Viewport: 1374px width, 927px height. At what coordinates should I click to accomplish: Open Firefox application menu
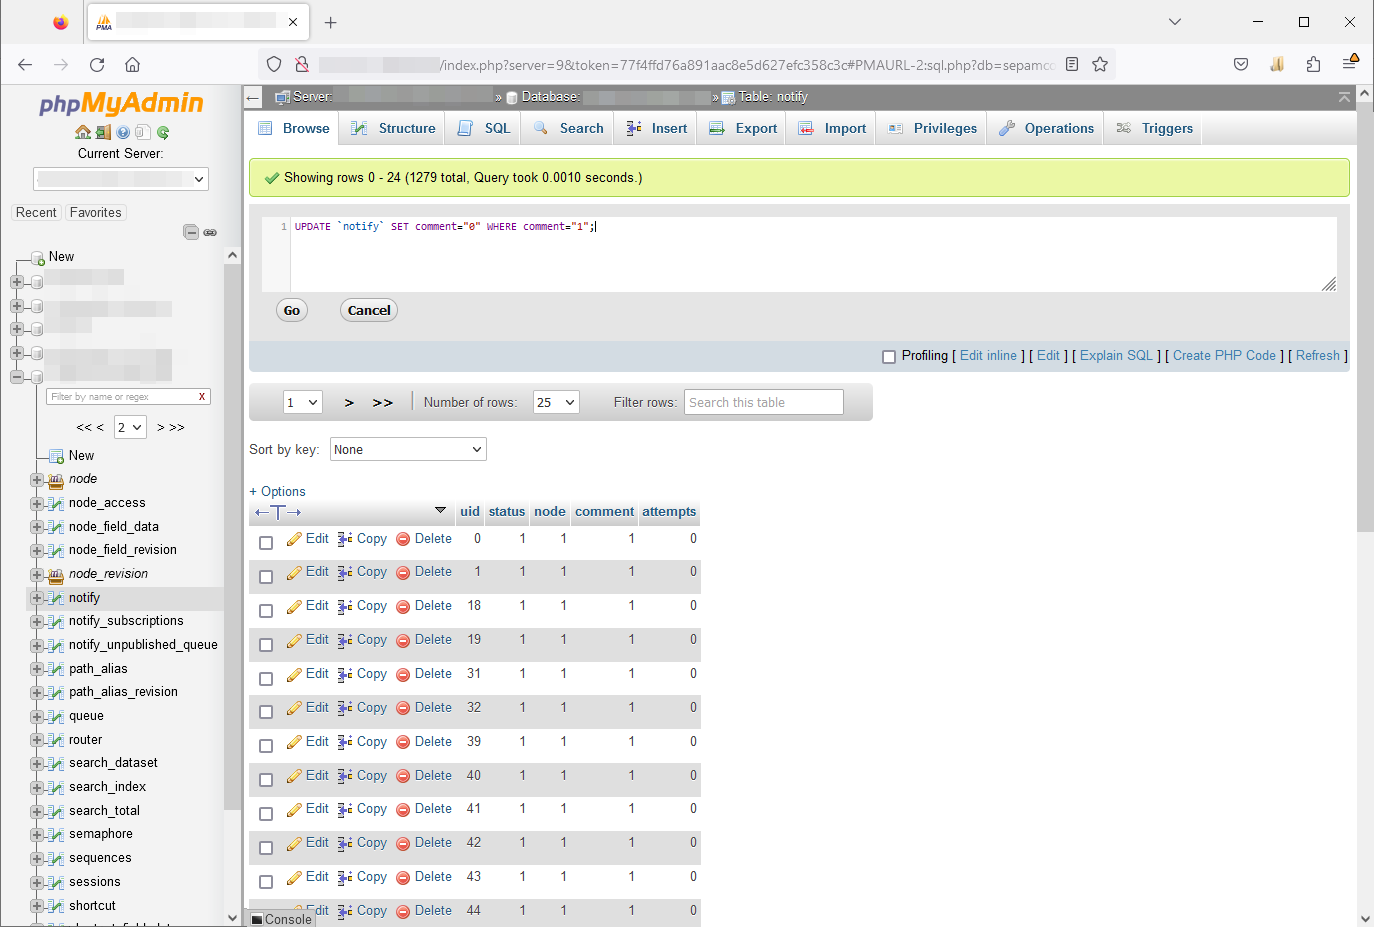point(1350,63)
